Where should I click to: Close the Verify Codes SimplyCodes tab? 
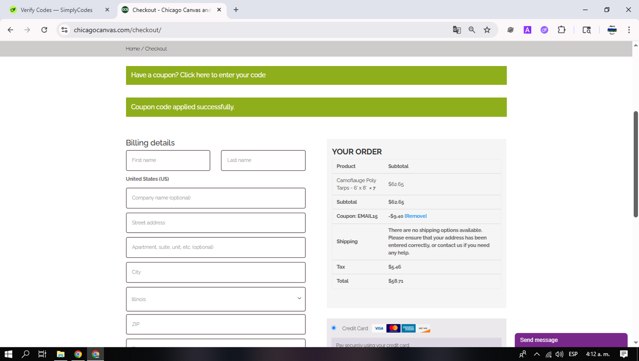pos(107,10)
